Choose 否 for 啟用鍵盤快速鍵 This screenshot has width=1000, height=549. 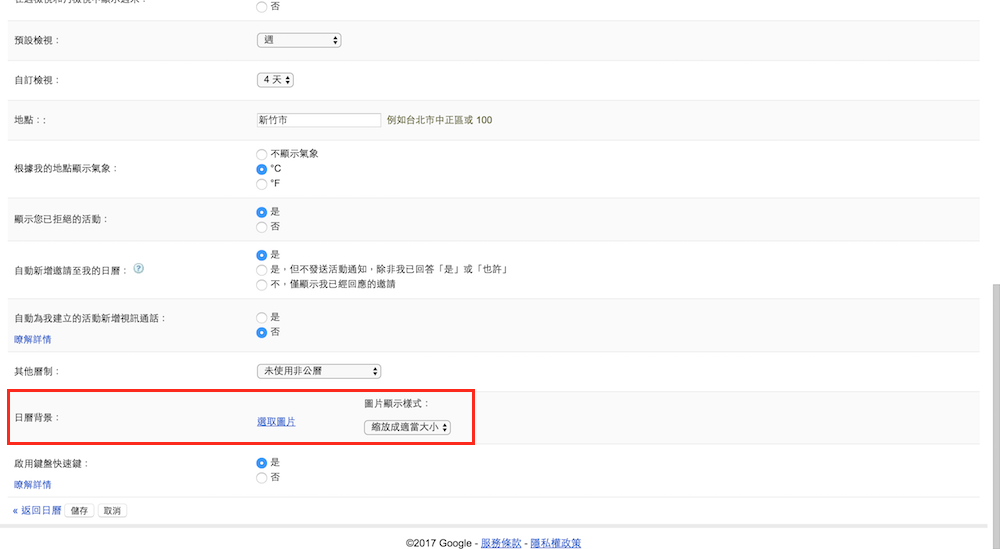262,478
